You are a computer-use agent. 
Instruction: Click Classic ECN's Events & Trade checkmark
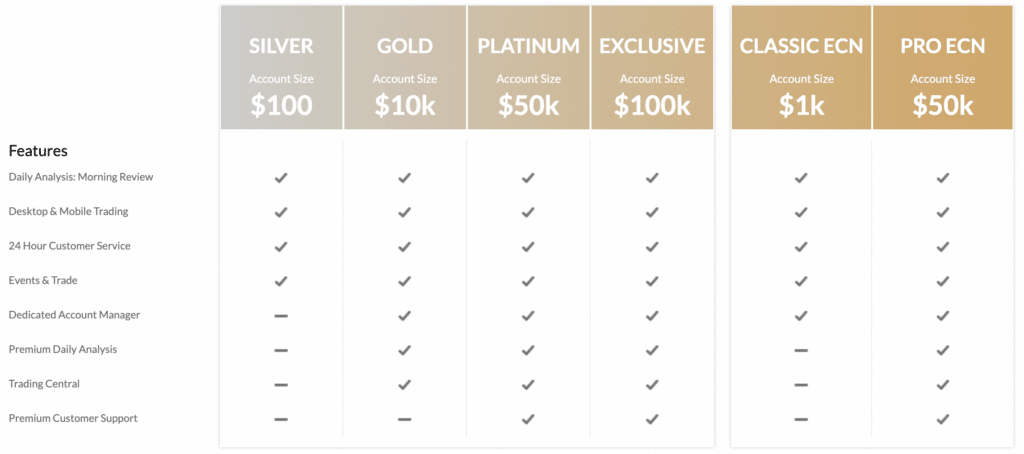[x=801, y=281]
